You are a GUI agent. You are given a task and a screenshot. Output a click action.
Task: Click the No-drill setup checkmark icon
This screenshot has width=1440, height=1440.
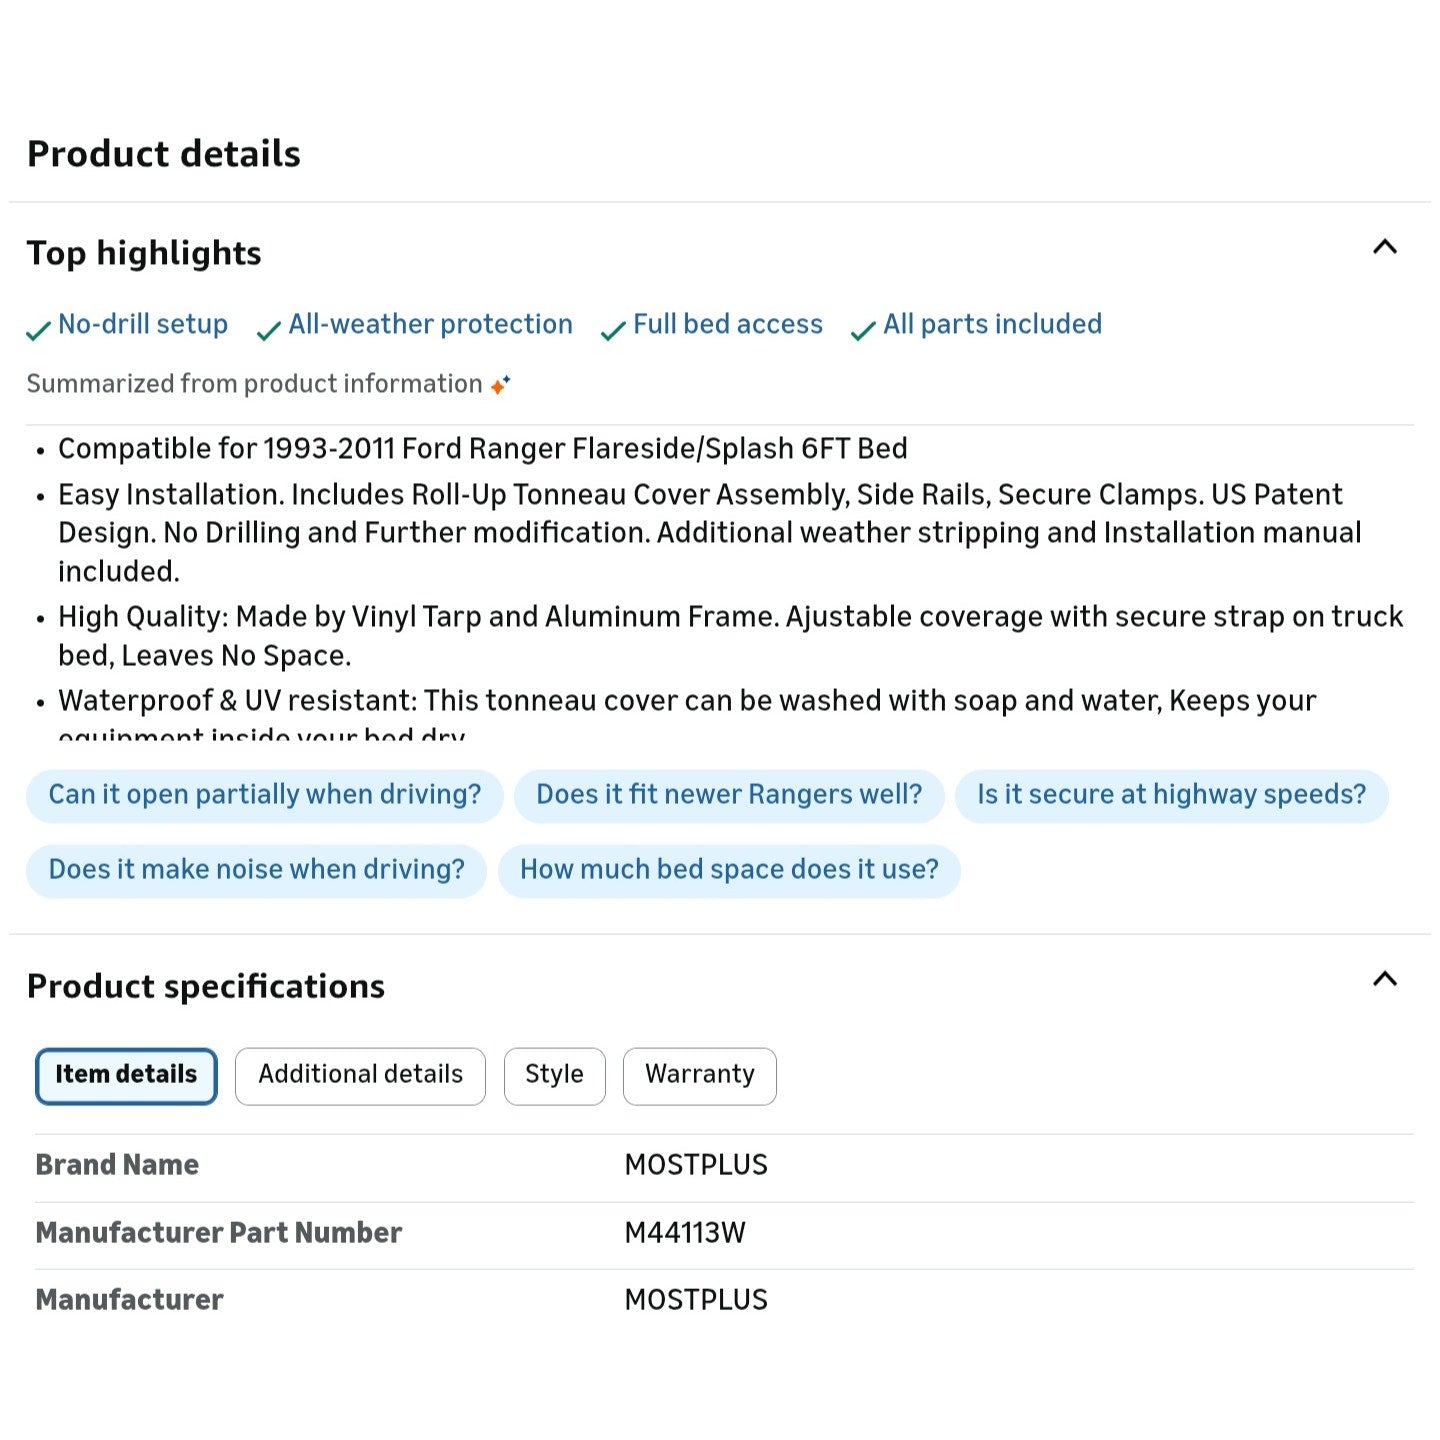coord(38,330)
